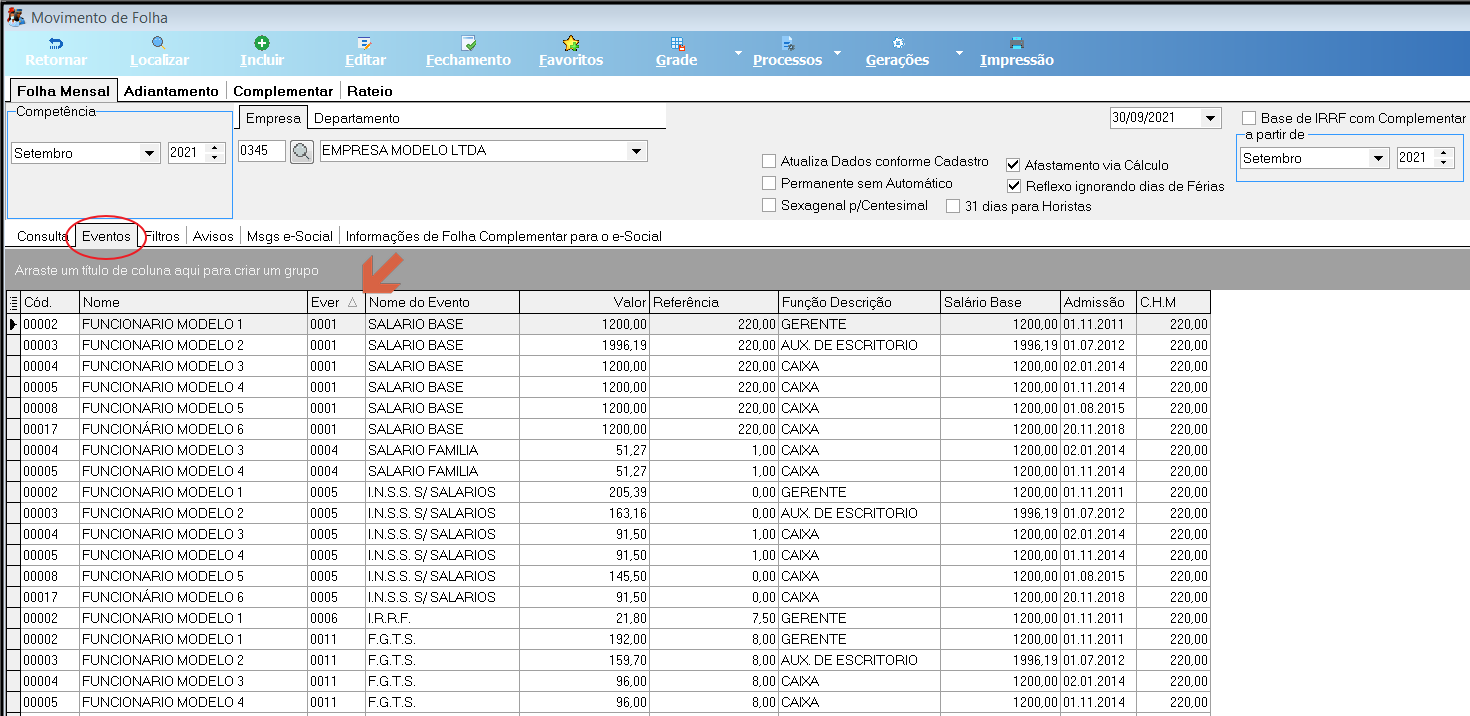Click the grid column chooser icon

(14, 302)
